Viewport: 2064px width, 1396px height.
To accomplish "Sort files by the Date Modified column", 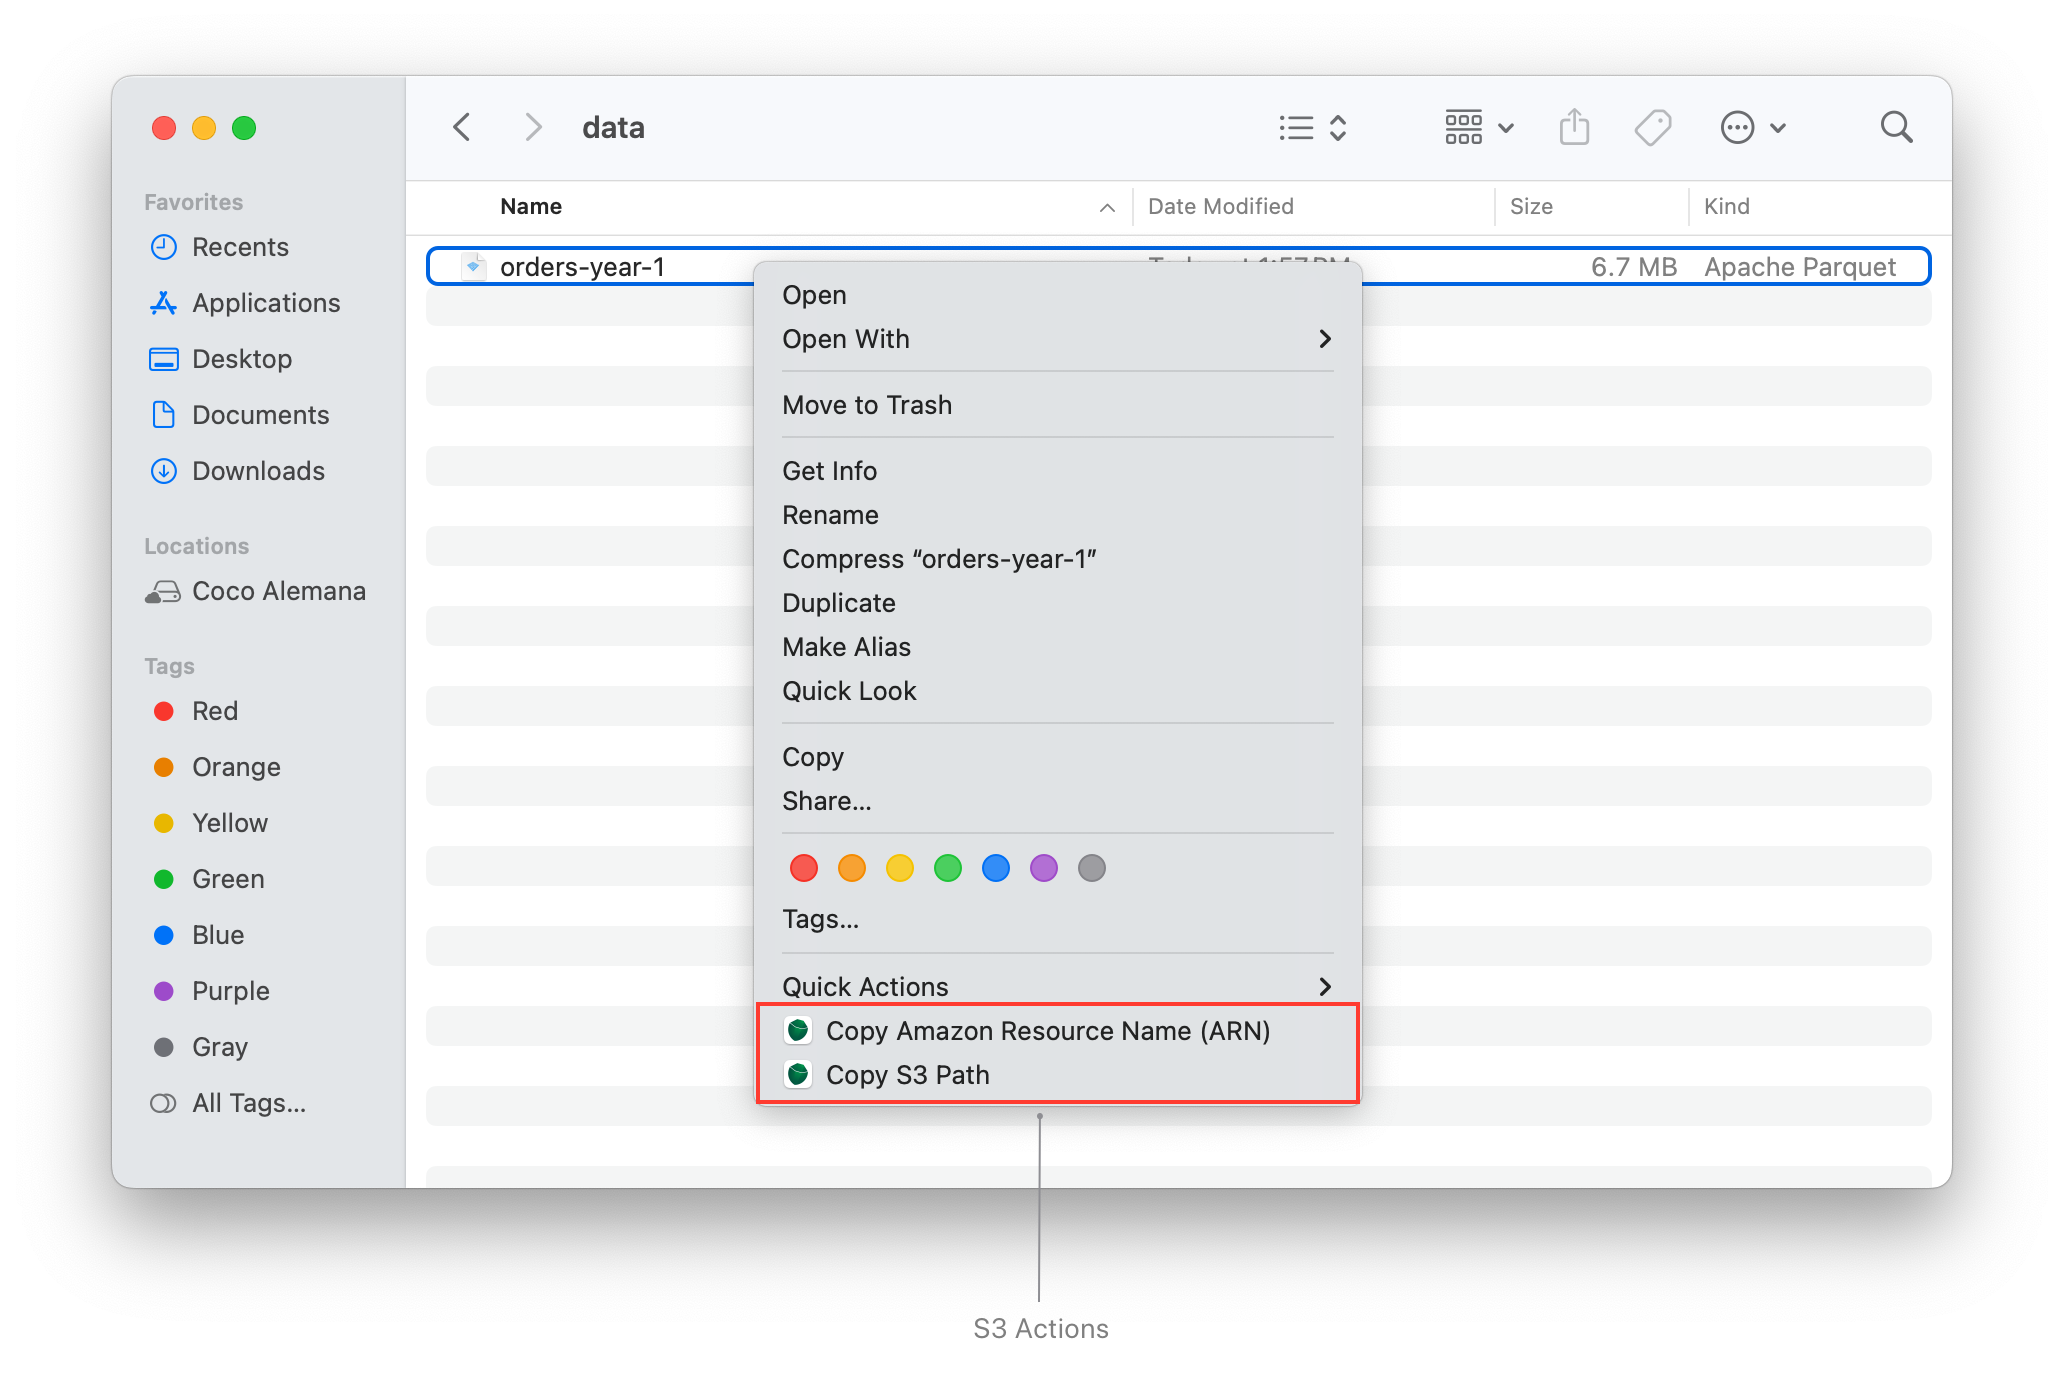I will click(x=1222, y=206).
